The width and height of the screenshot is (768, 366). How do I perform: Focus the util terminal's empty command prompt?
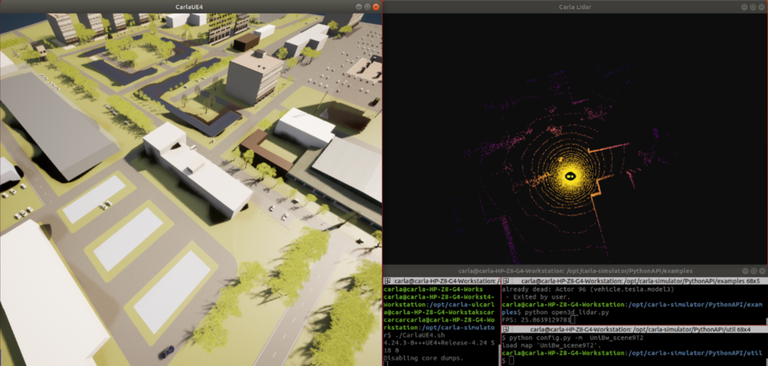[x=509, y=361]
